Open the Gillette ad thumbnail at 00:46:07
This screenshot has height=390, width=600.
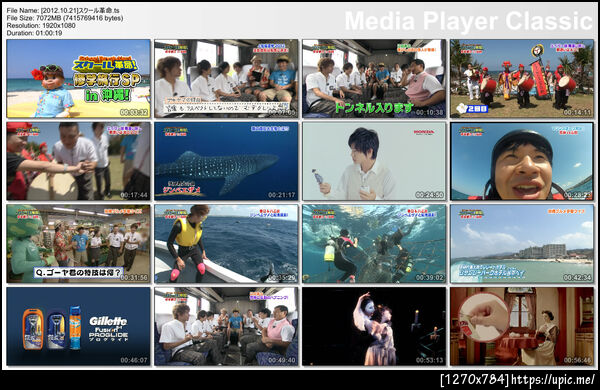pos(78,326)
